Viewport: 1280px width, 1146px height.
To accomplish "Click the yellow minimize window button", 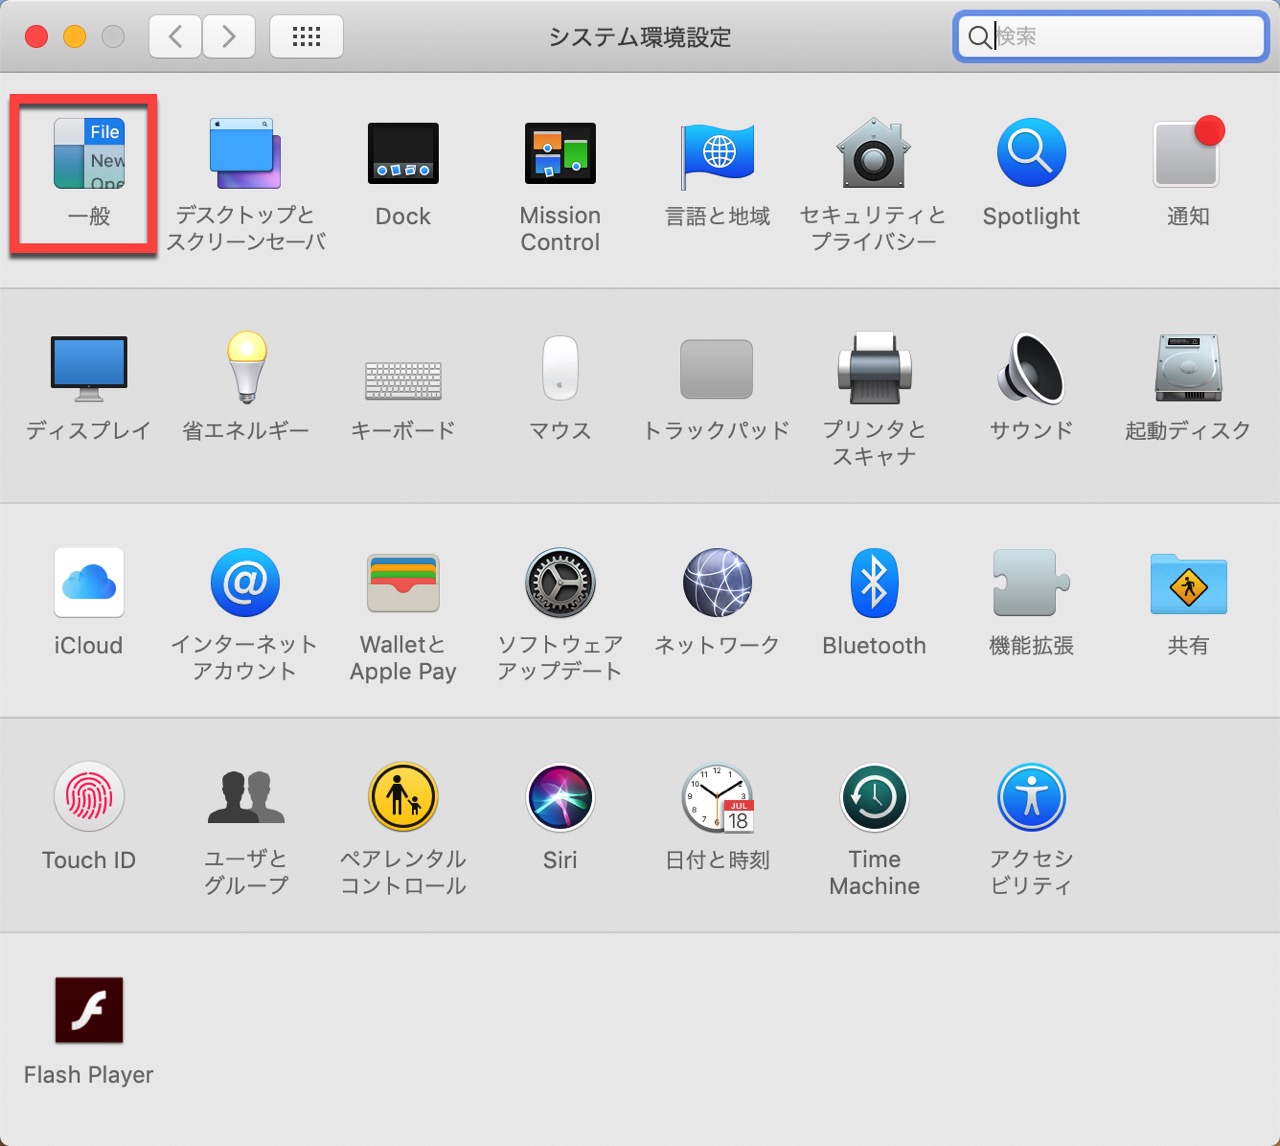I will coord(75,37).
